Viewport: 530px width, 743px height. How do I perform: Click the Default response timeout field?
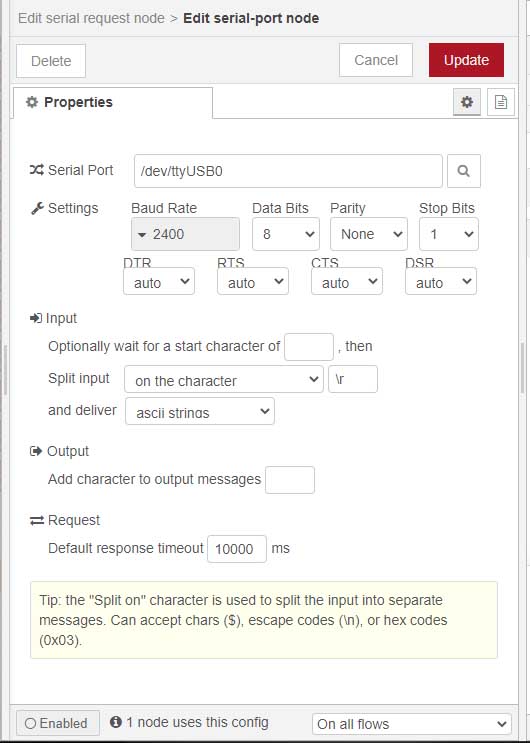(237, 549)
